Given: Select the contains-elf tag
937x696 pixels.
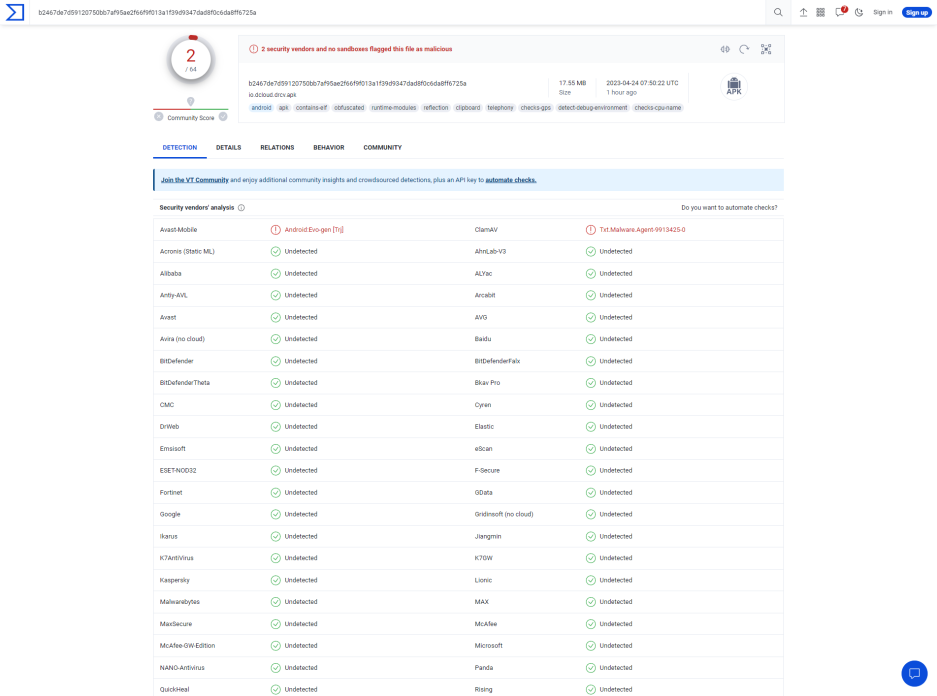Looking at the screenshot, I should (311, 108).
